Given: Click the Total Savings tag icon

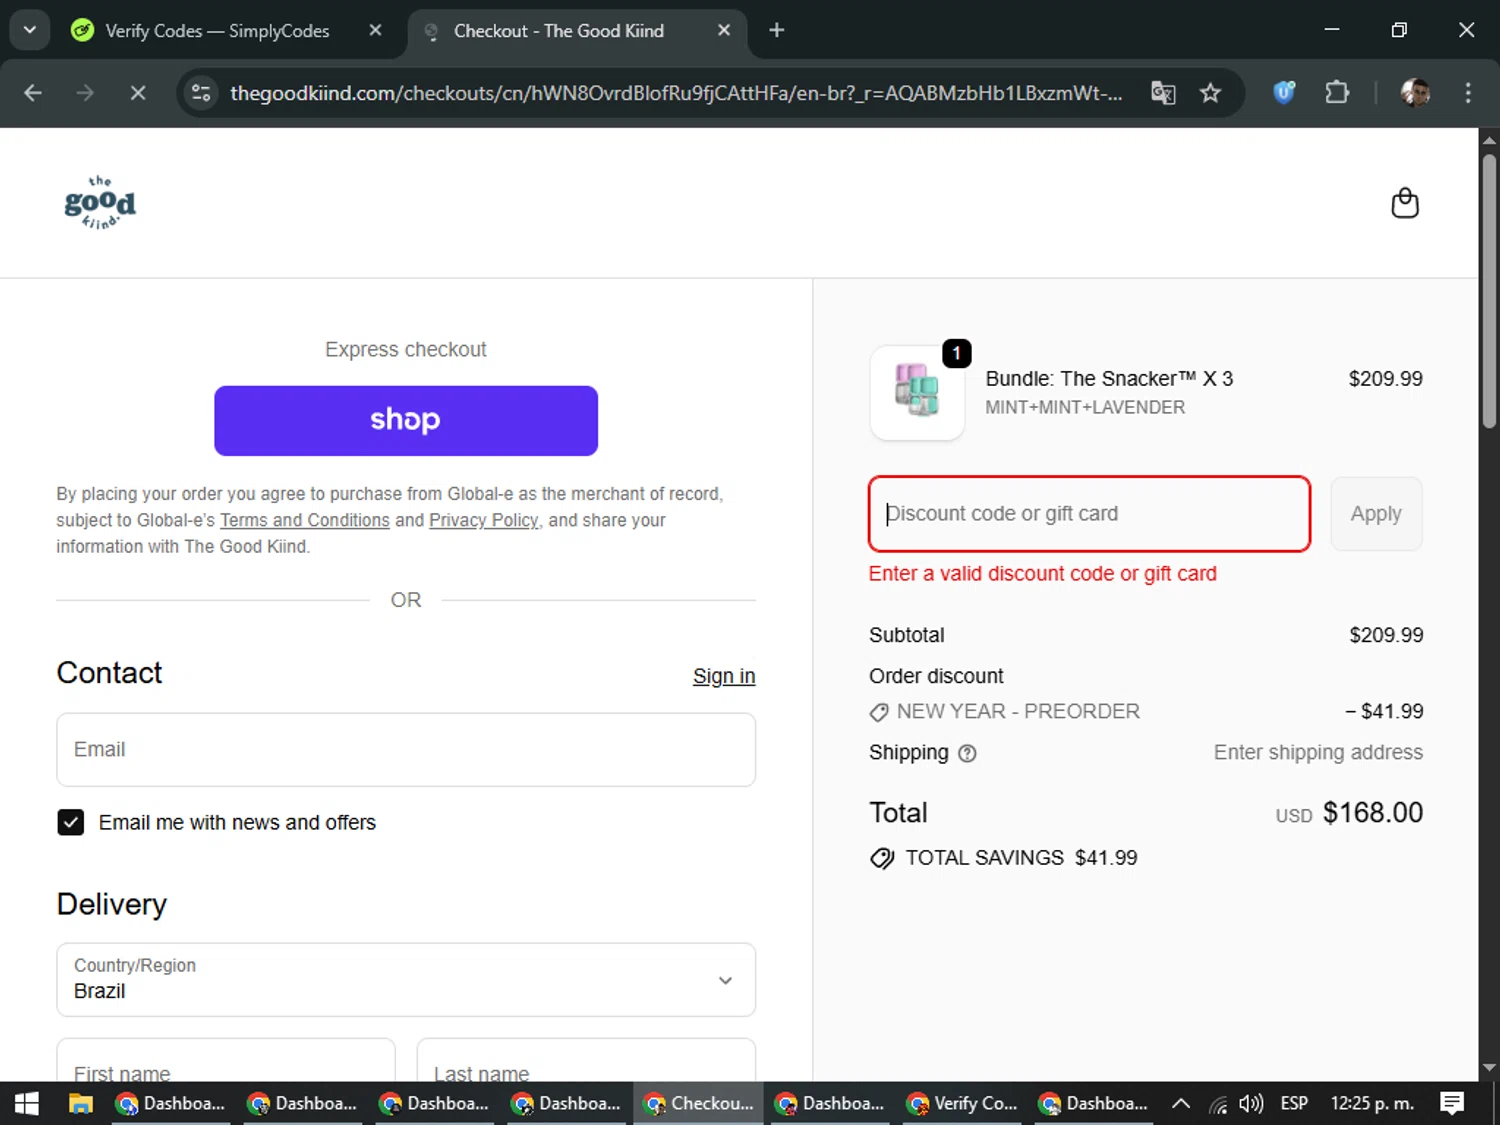Looking at the screenshot, I should (882, 858).
